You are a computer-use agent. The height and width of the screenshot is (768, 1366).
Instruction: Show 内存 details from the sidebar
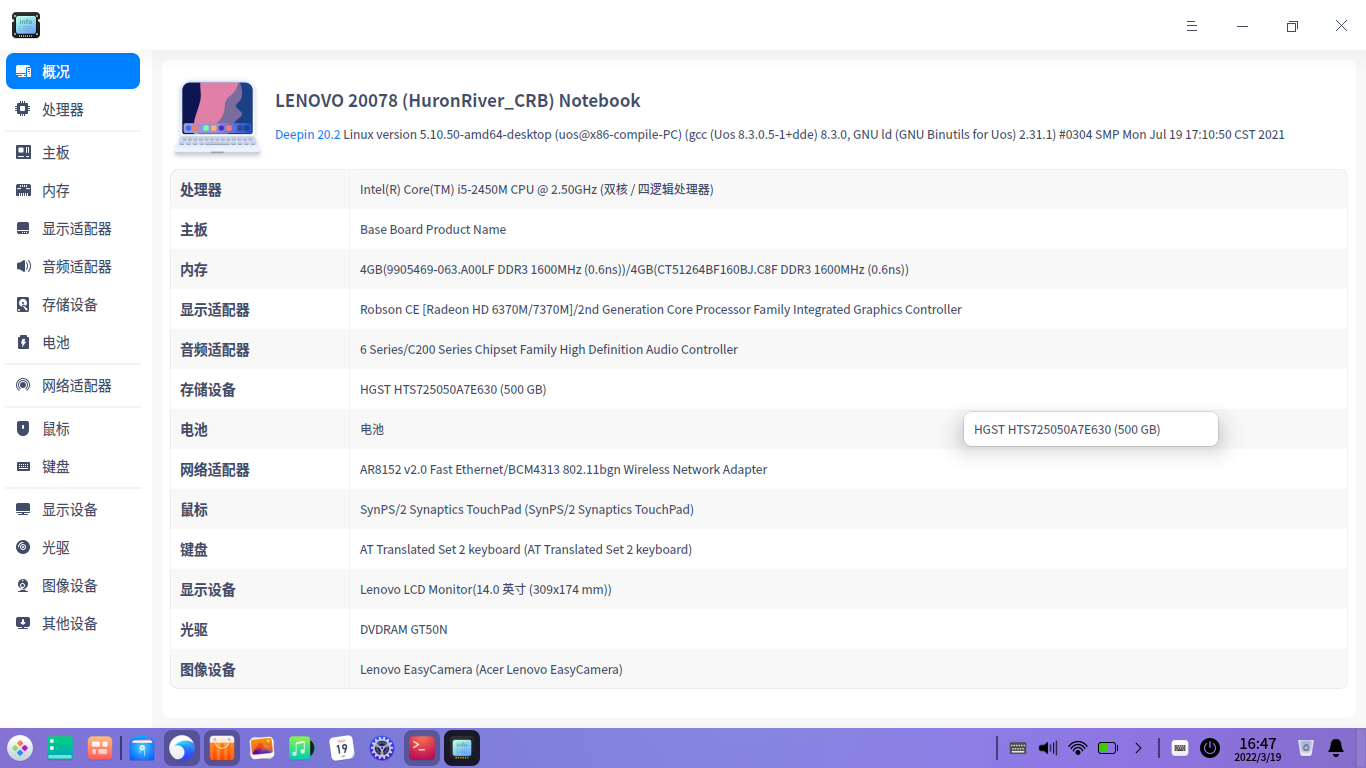point(73,190)
